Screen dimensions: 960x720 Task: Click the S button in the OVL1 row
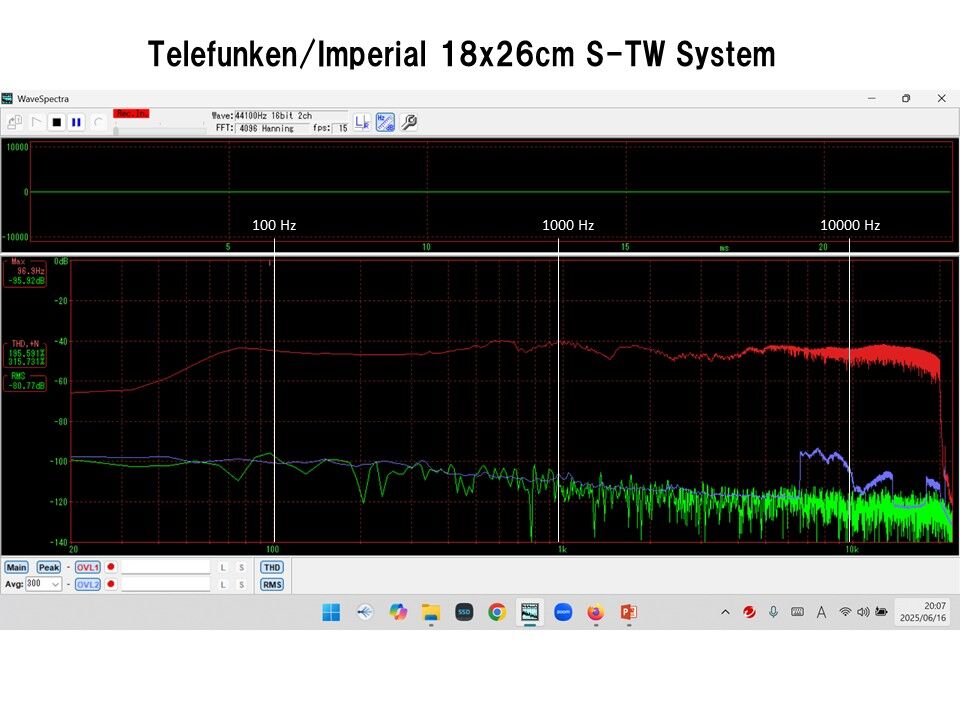(x=241, y=568)
